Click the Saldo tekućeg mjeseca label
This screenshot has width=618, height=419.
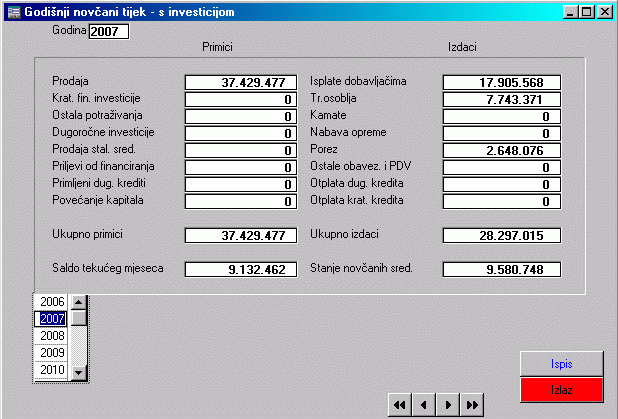click(108, 268)
